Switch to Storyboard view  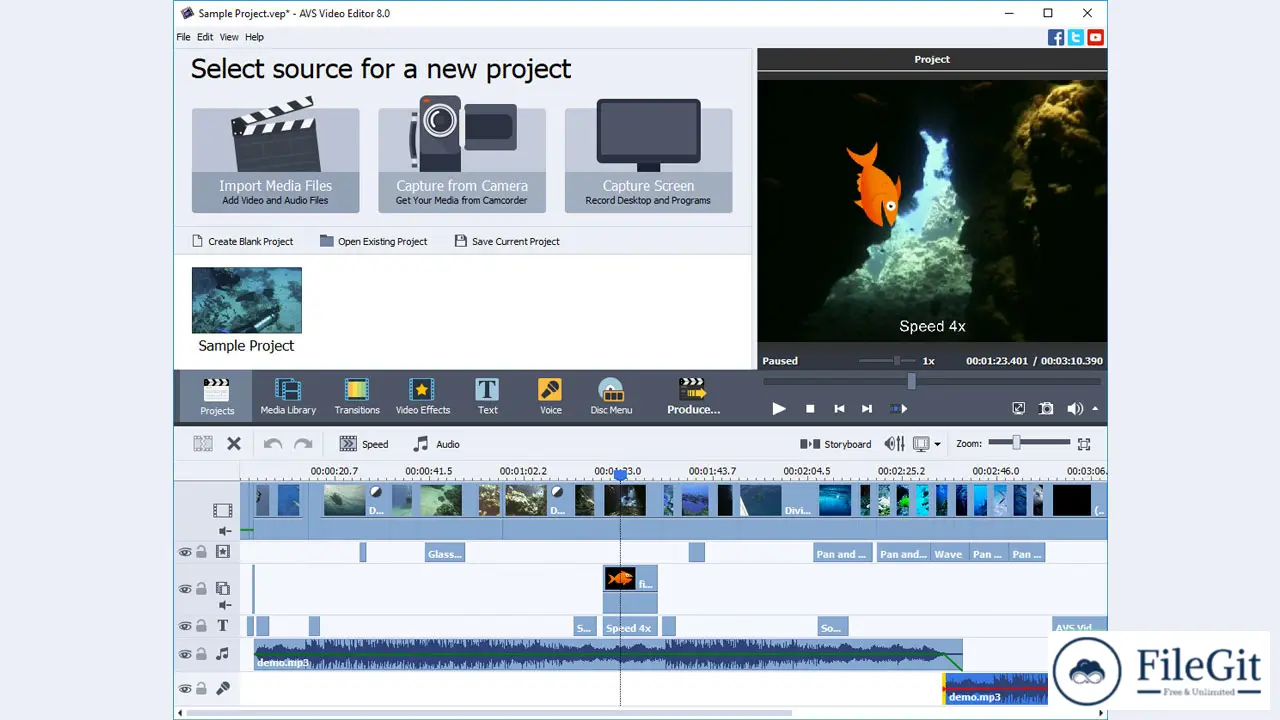(x=836, y=444)
